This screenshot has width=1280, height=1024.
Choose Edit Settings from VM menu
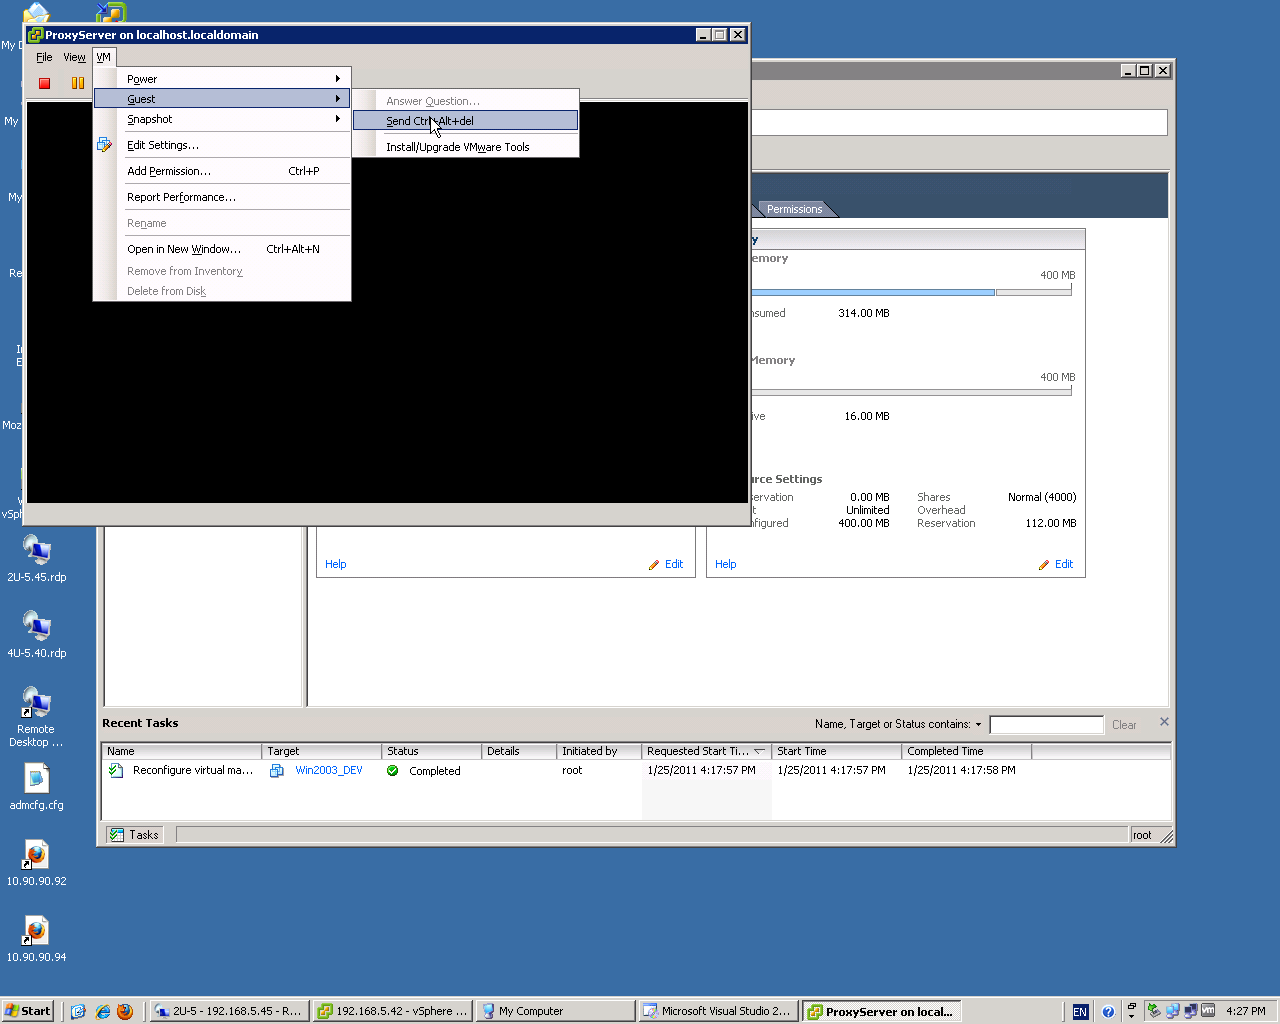pos(222,145)
